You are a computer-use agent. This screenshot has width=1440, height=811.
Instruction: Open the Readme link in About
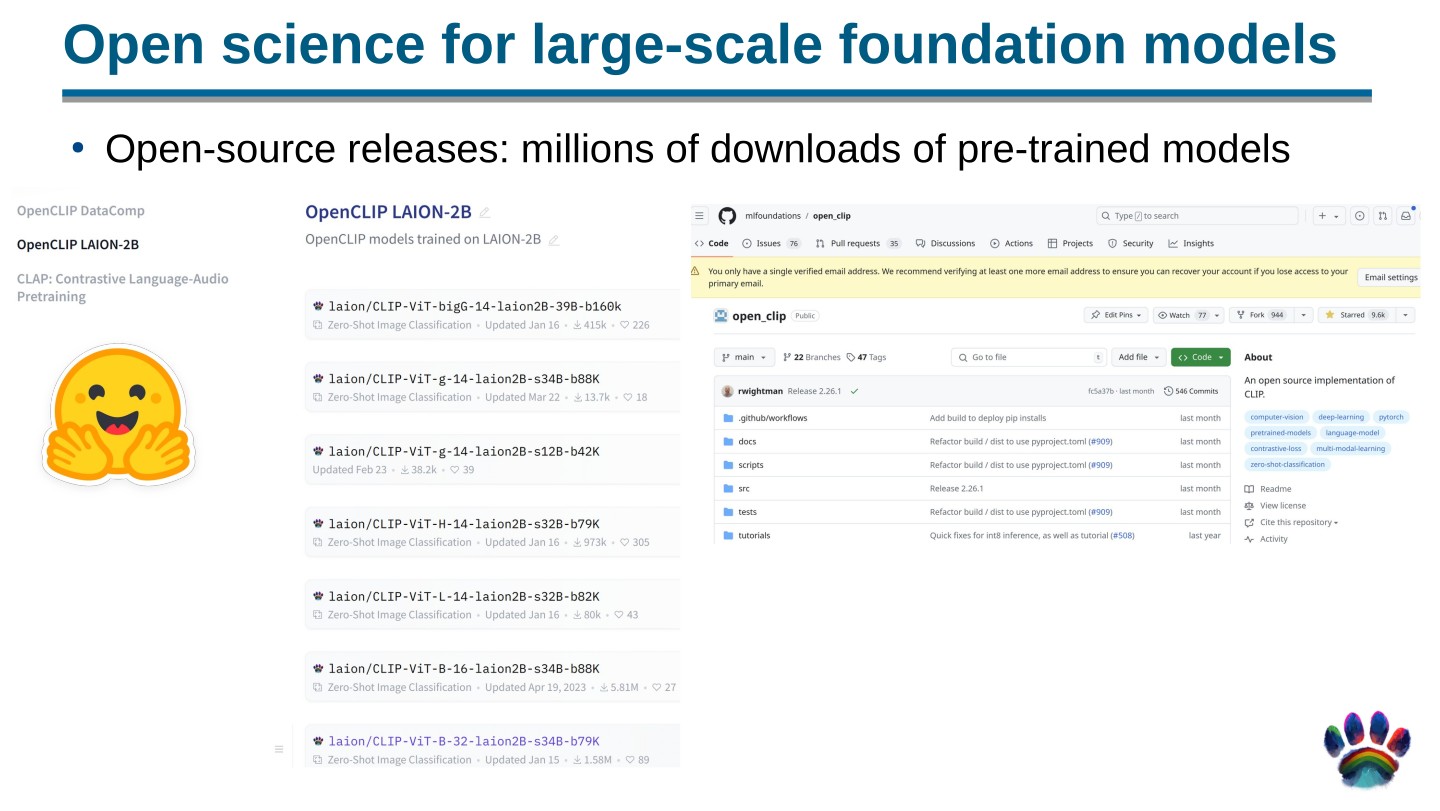[x=1268, y=489]
